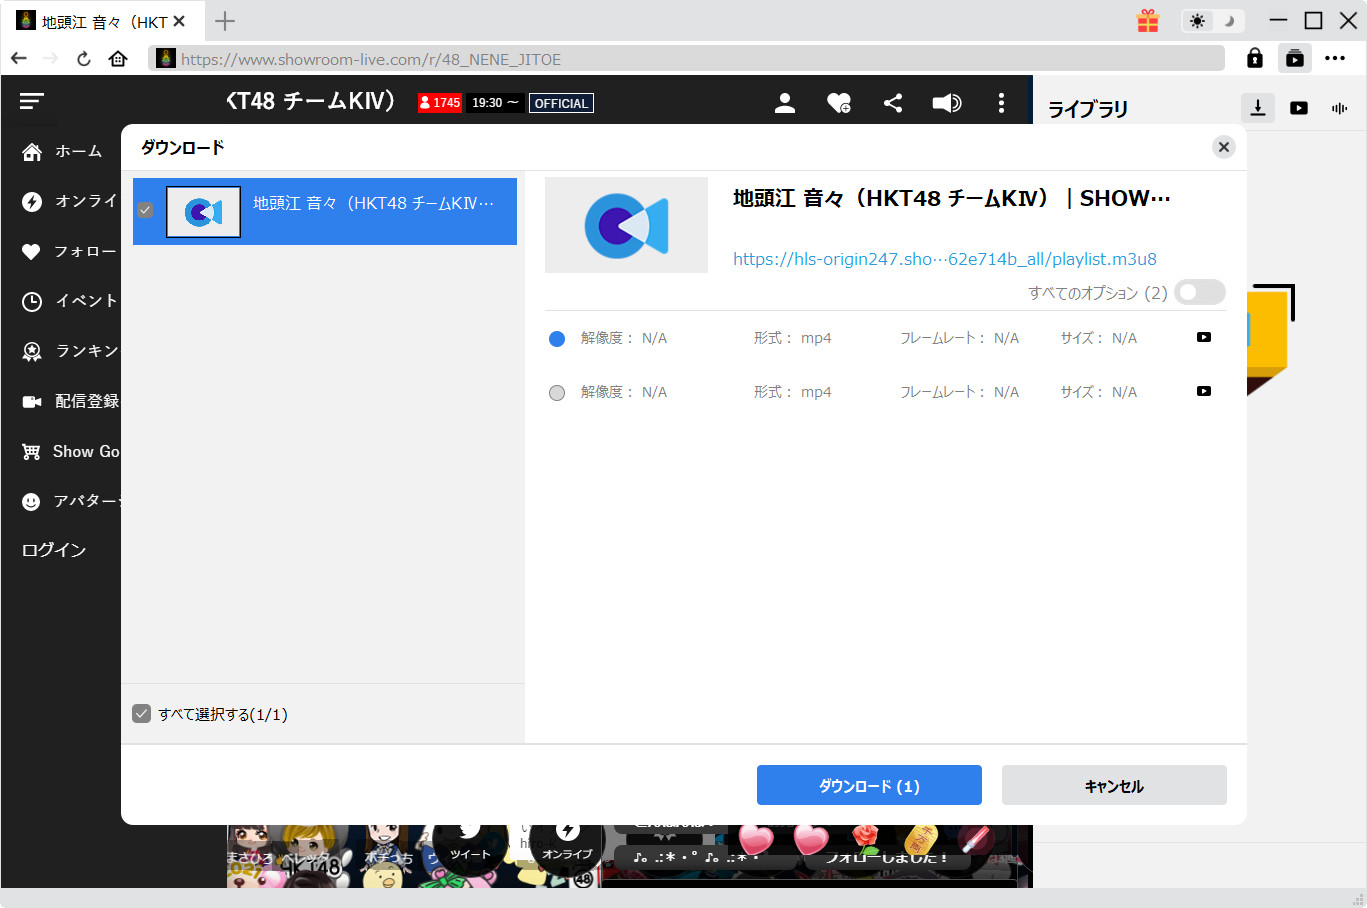Viewport: 1367px width, 908px height.
Task: Open the Showroom hamburger menu
Action: coord(32,101)
